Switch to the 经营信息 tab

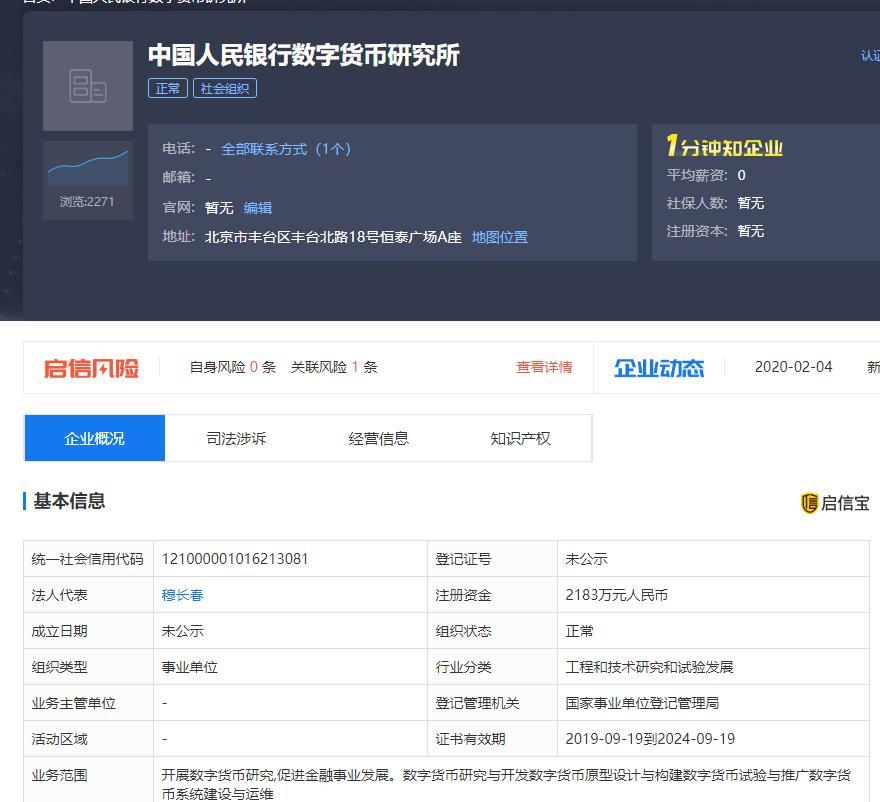(378, 438)
